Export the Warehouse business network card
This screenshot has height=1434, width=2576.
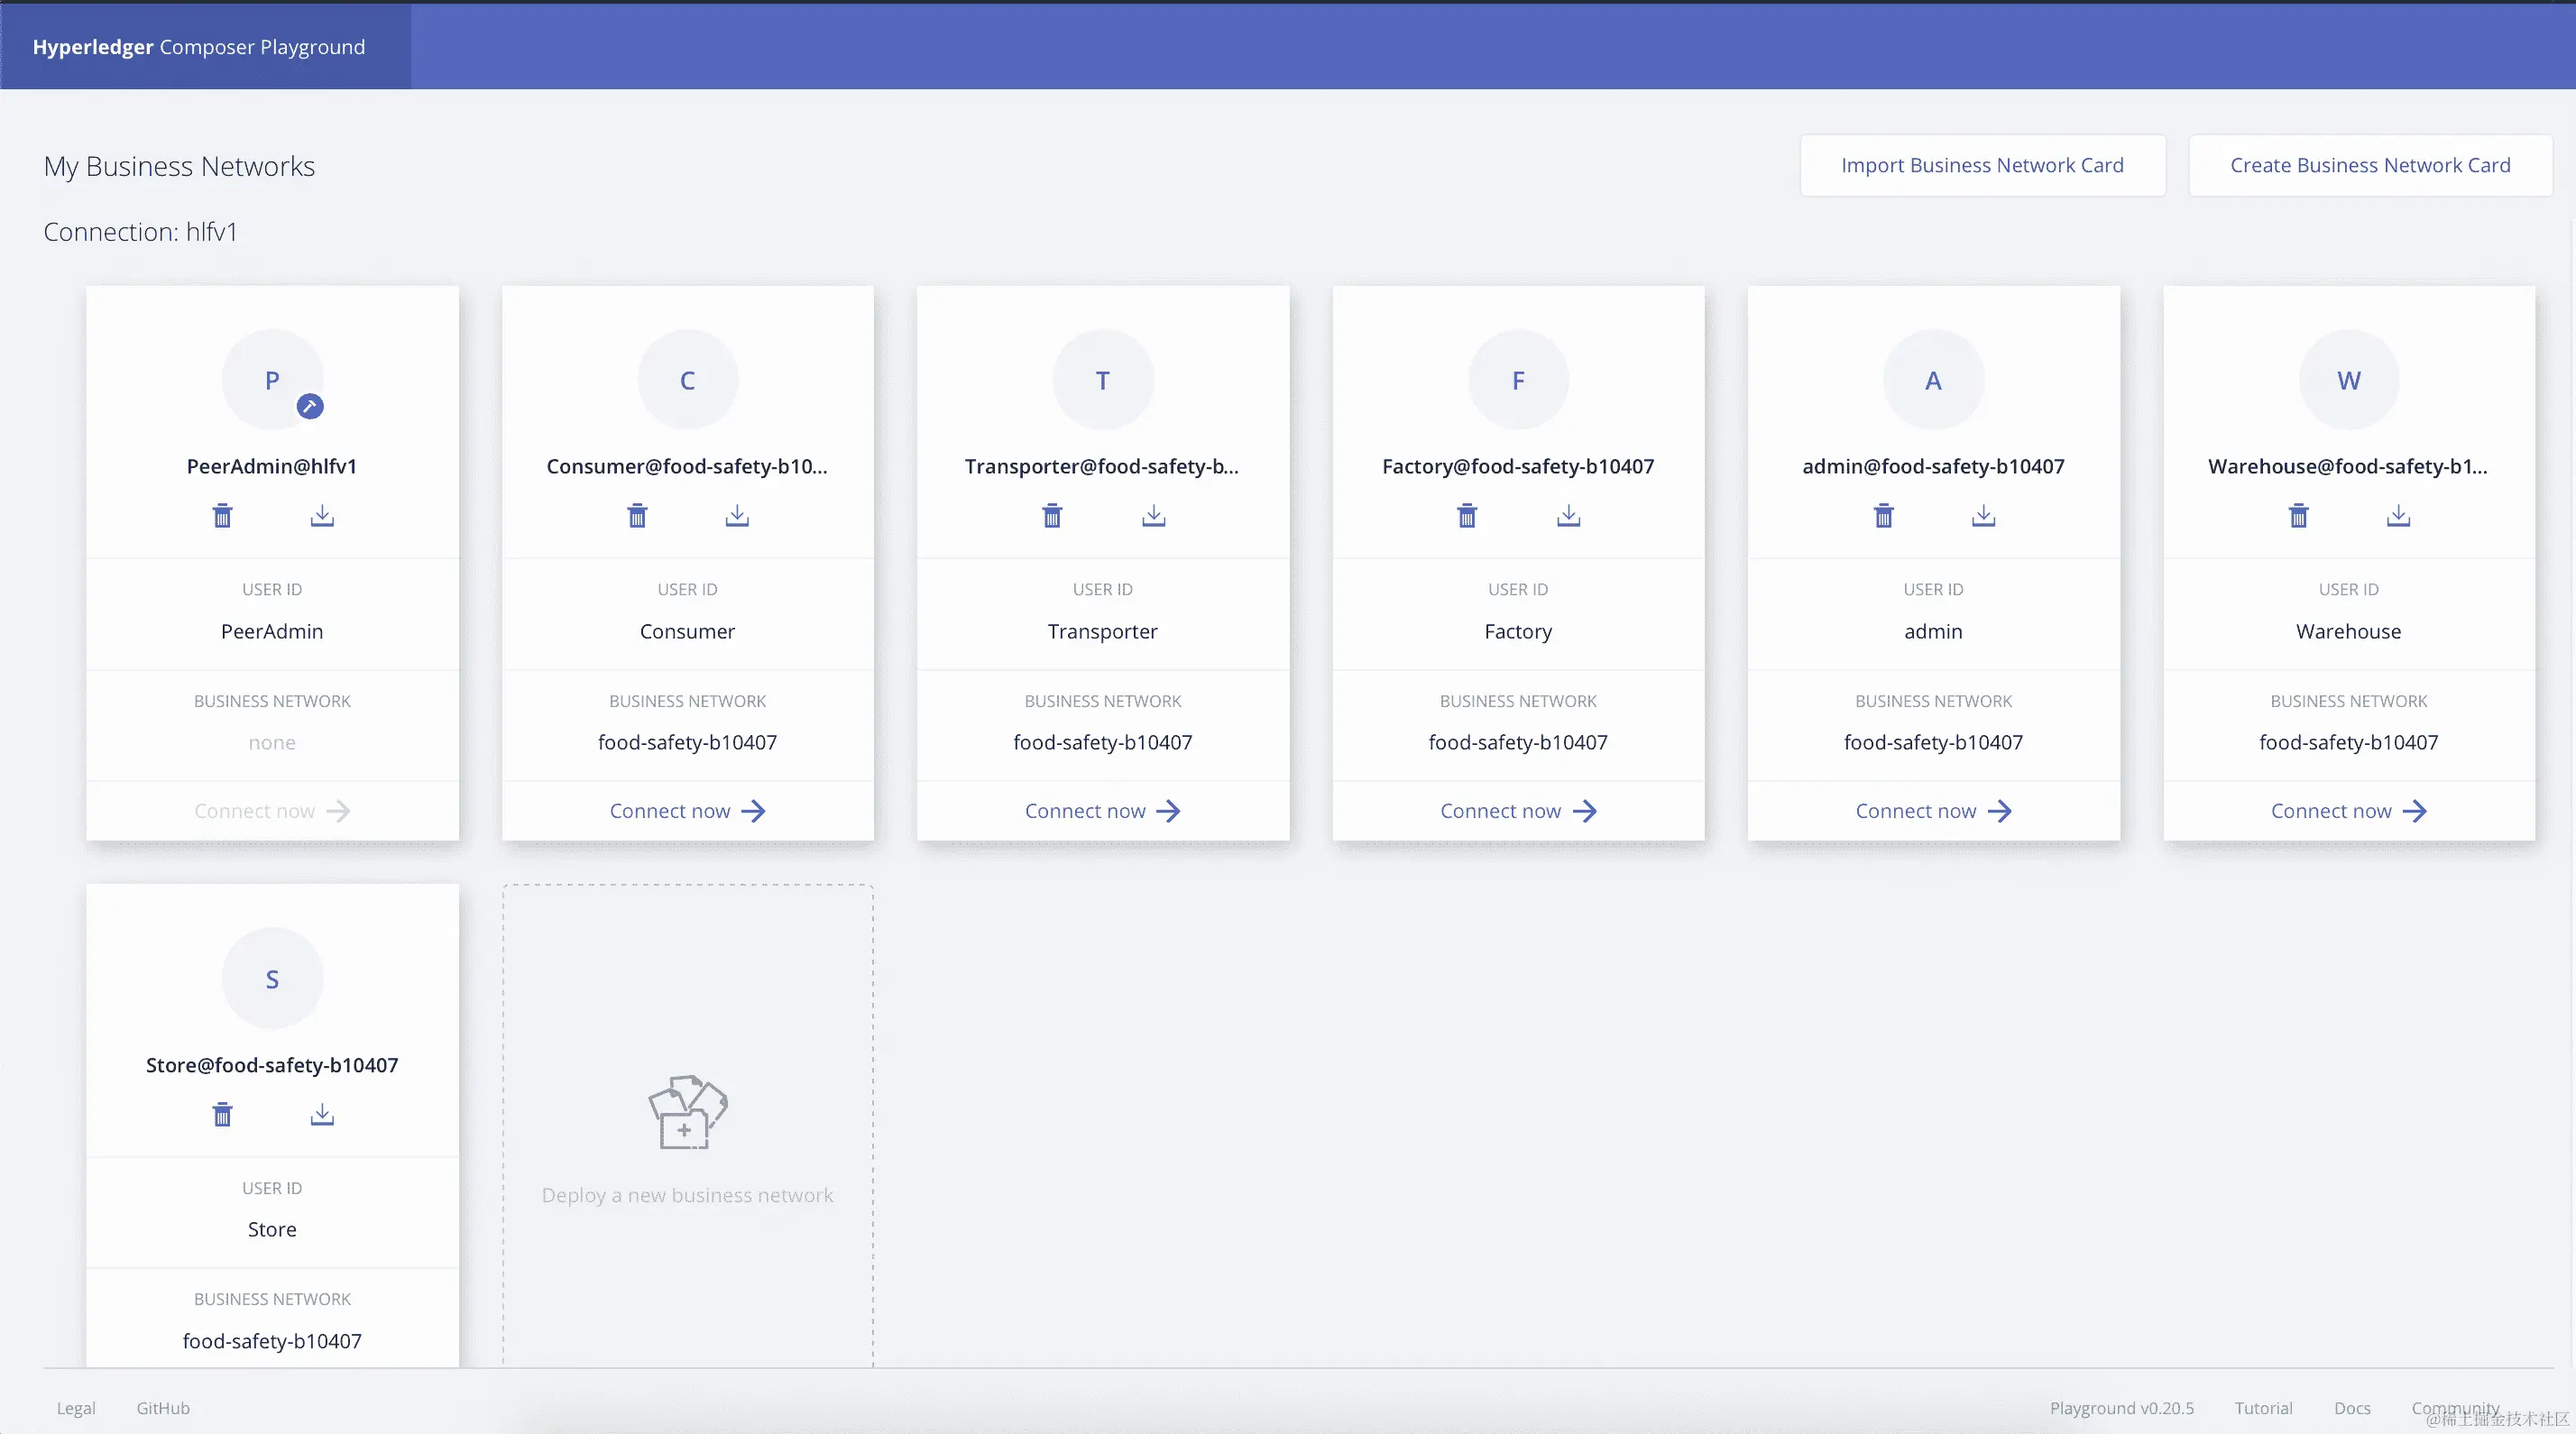pos(2398,516)
